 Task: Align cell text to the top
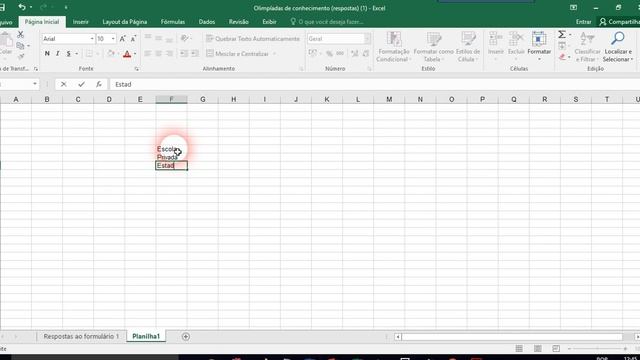pyautogui.click(x=148, y=38)
